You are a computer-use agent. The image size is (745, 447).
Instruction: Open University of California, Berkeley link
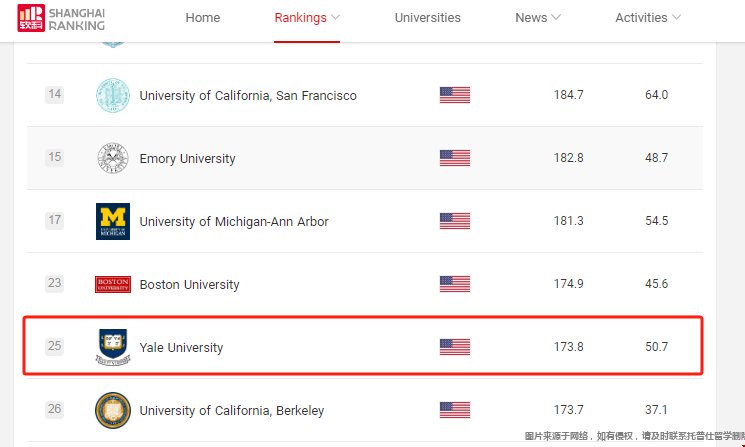[x=232, y=410]
